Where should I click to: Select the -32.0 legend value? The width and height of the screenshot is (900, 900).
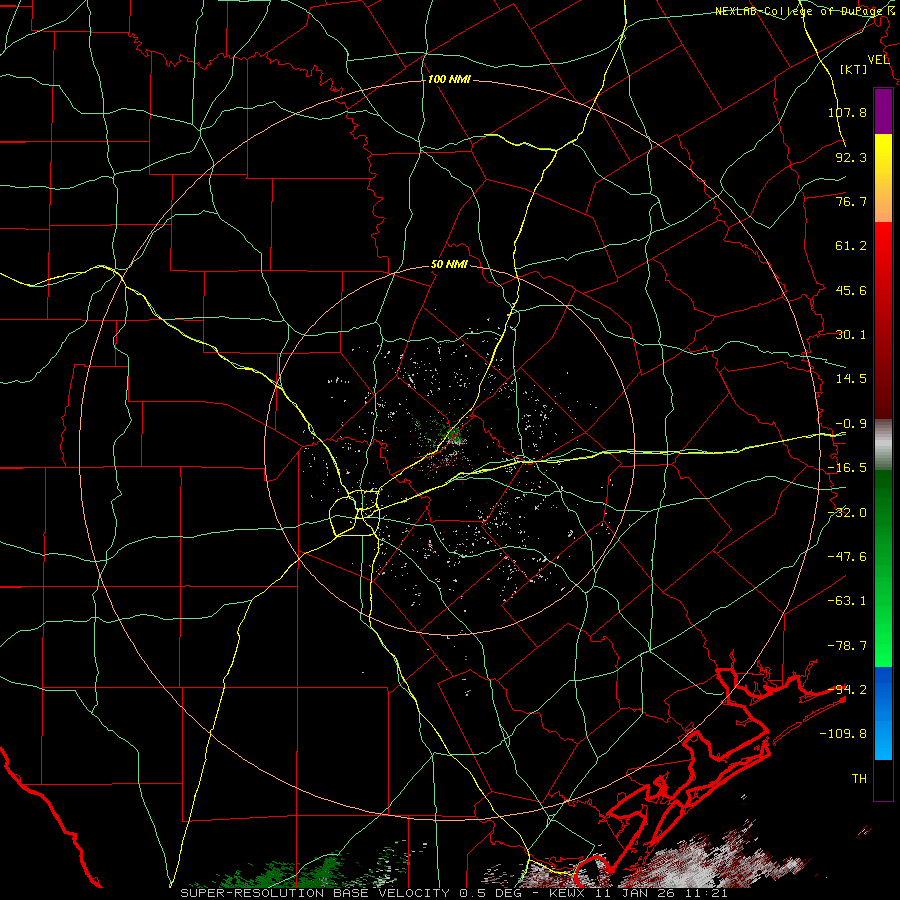pos(847,513)
